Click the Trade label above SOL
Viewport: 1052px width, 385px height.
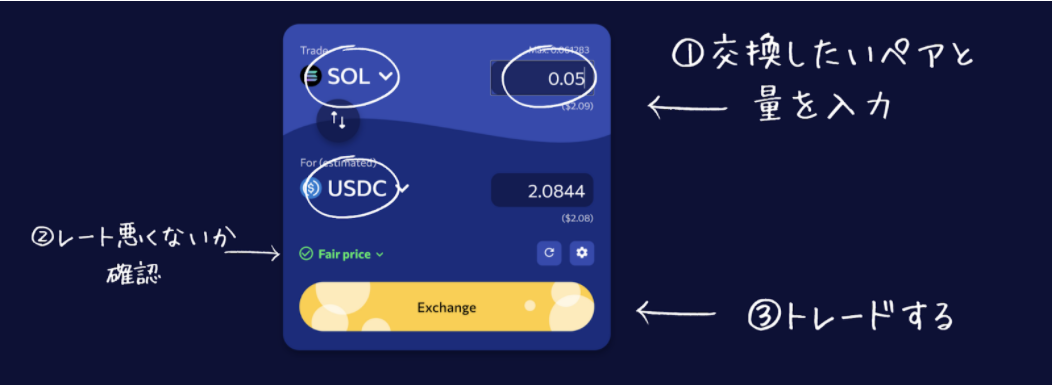pyautogui.click(x=313, y=50)
